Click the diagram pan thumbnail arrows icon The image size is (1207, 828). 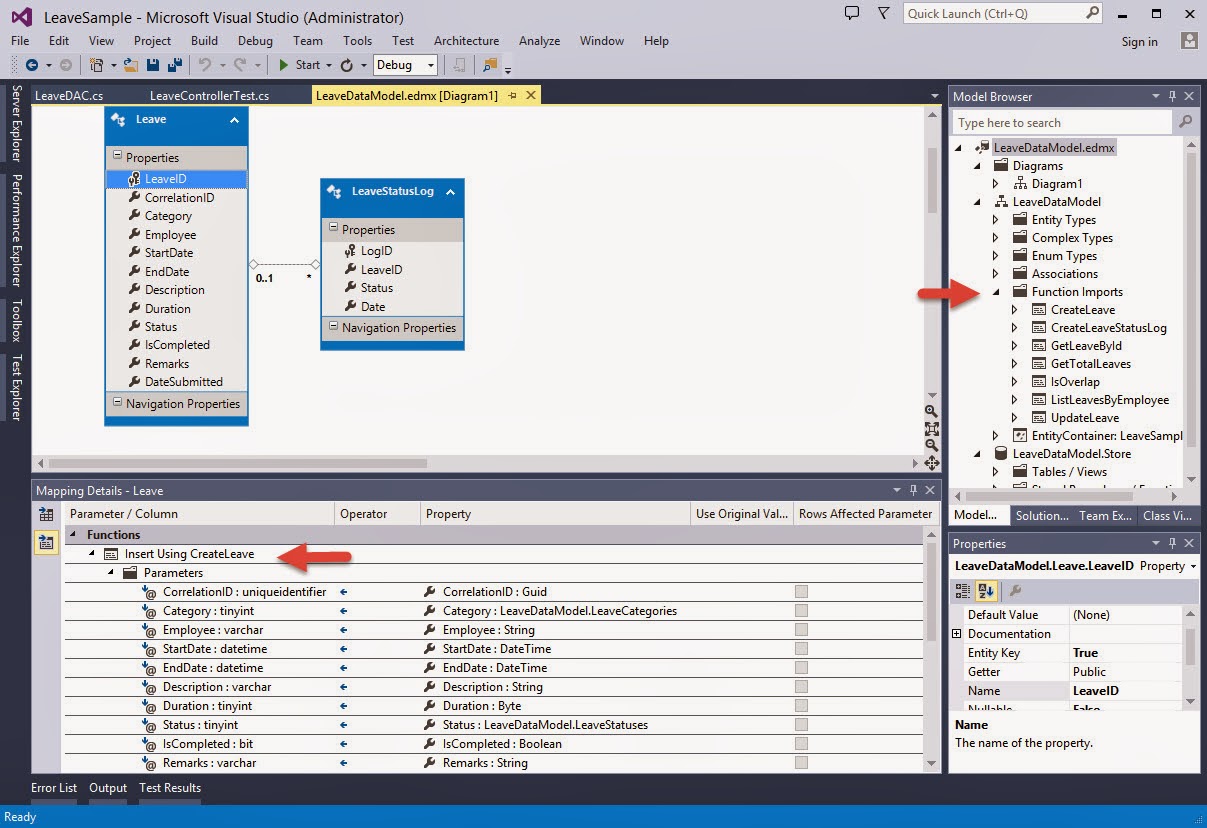pos(931,463)
